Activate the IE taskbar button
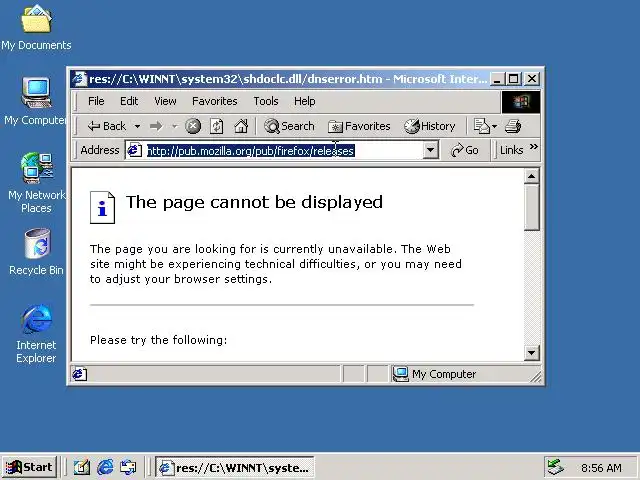This screenshot has height=480, width=640. pos(234,467)
